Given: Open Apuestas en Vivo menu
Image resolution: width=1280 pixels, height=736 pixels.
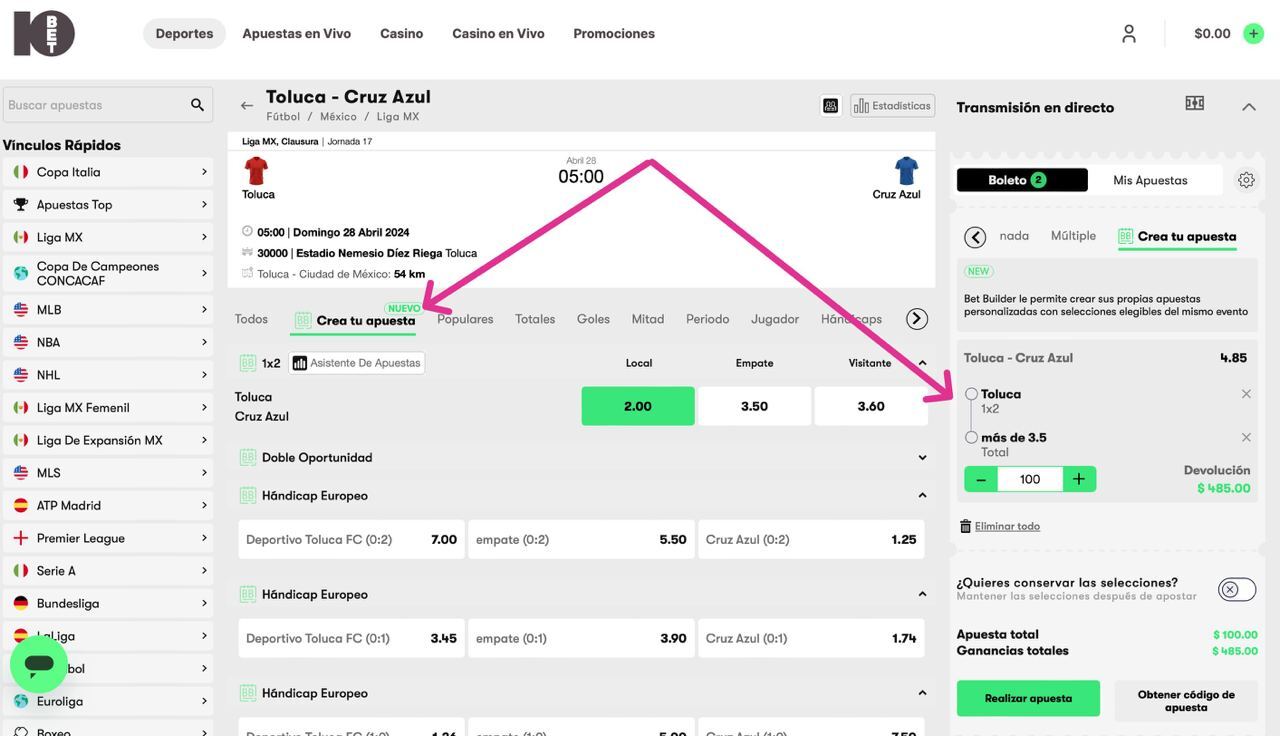Looking at the screenshot, I should click(x=296, y=33).
